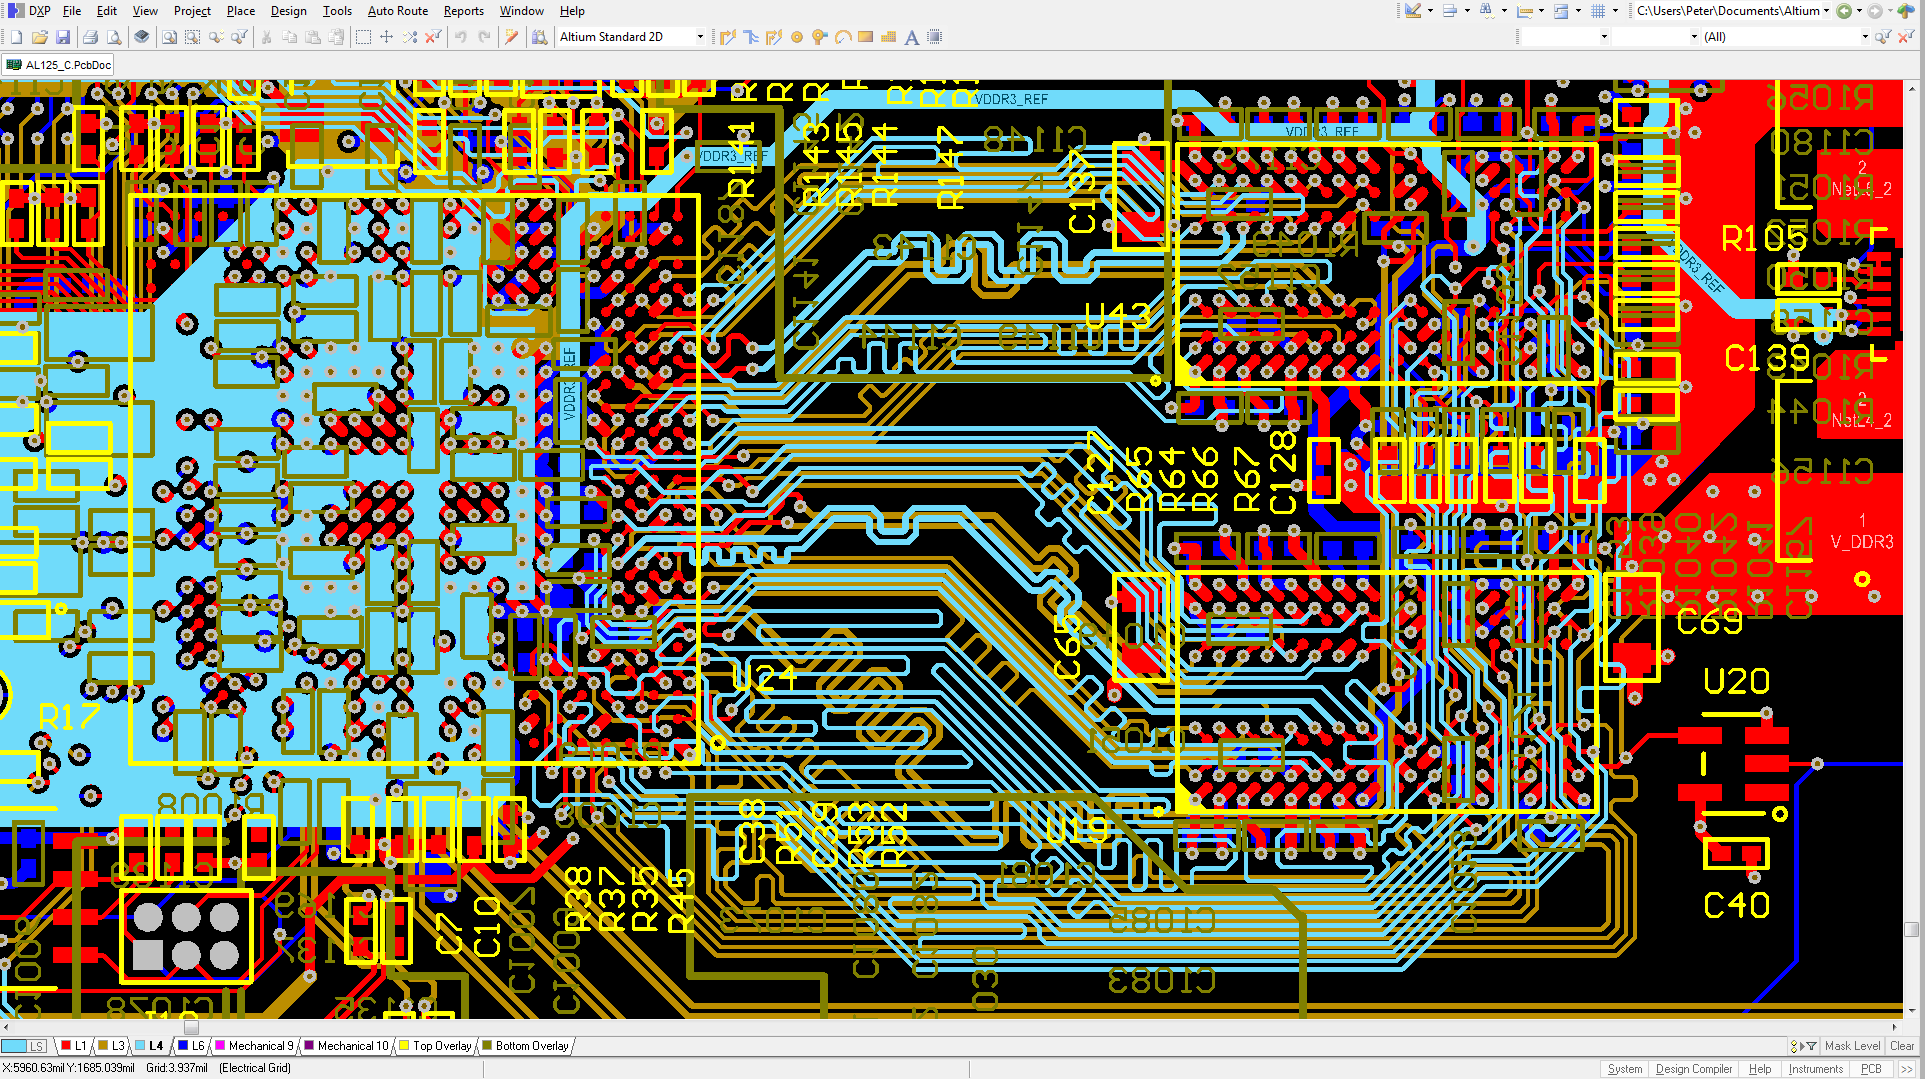The height and width of the screenshot is (1079, 1925).
Task: Click the Place Fill rectangle icon
Action: click(866, 37)
